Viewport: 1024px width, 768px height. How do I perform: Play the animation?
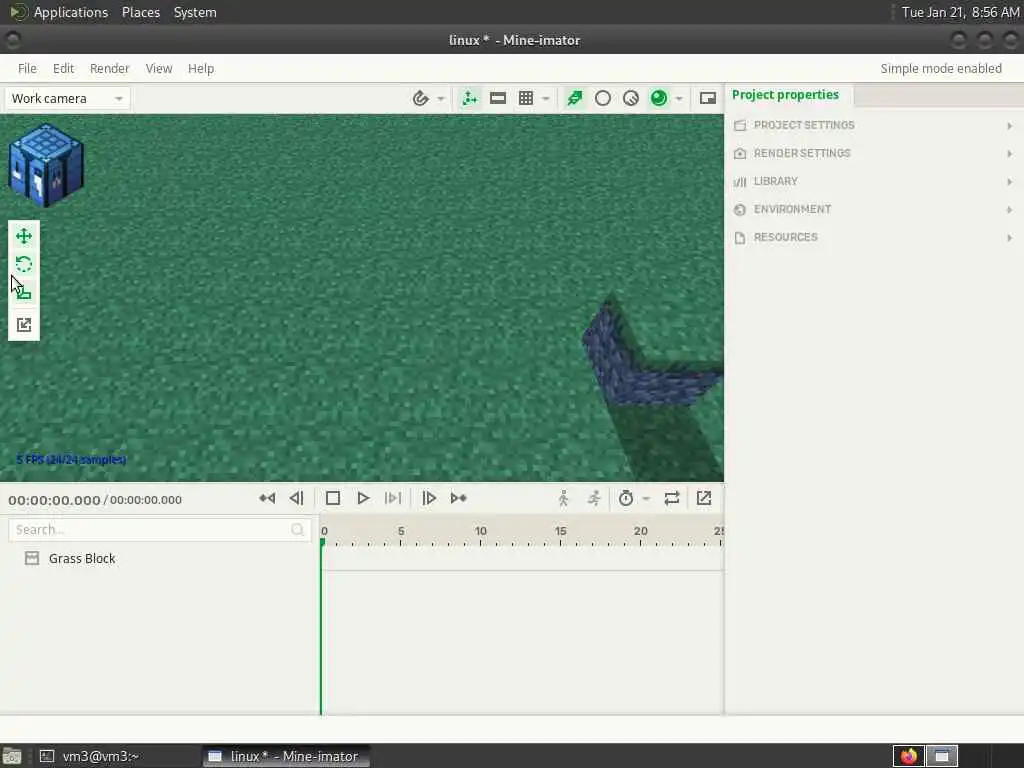click(363, 498)
